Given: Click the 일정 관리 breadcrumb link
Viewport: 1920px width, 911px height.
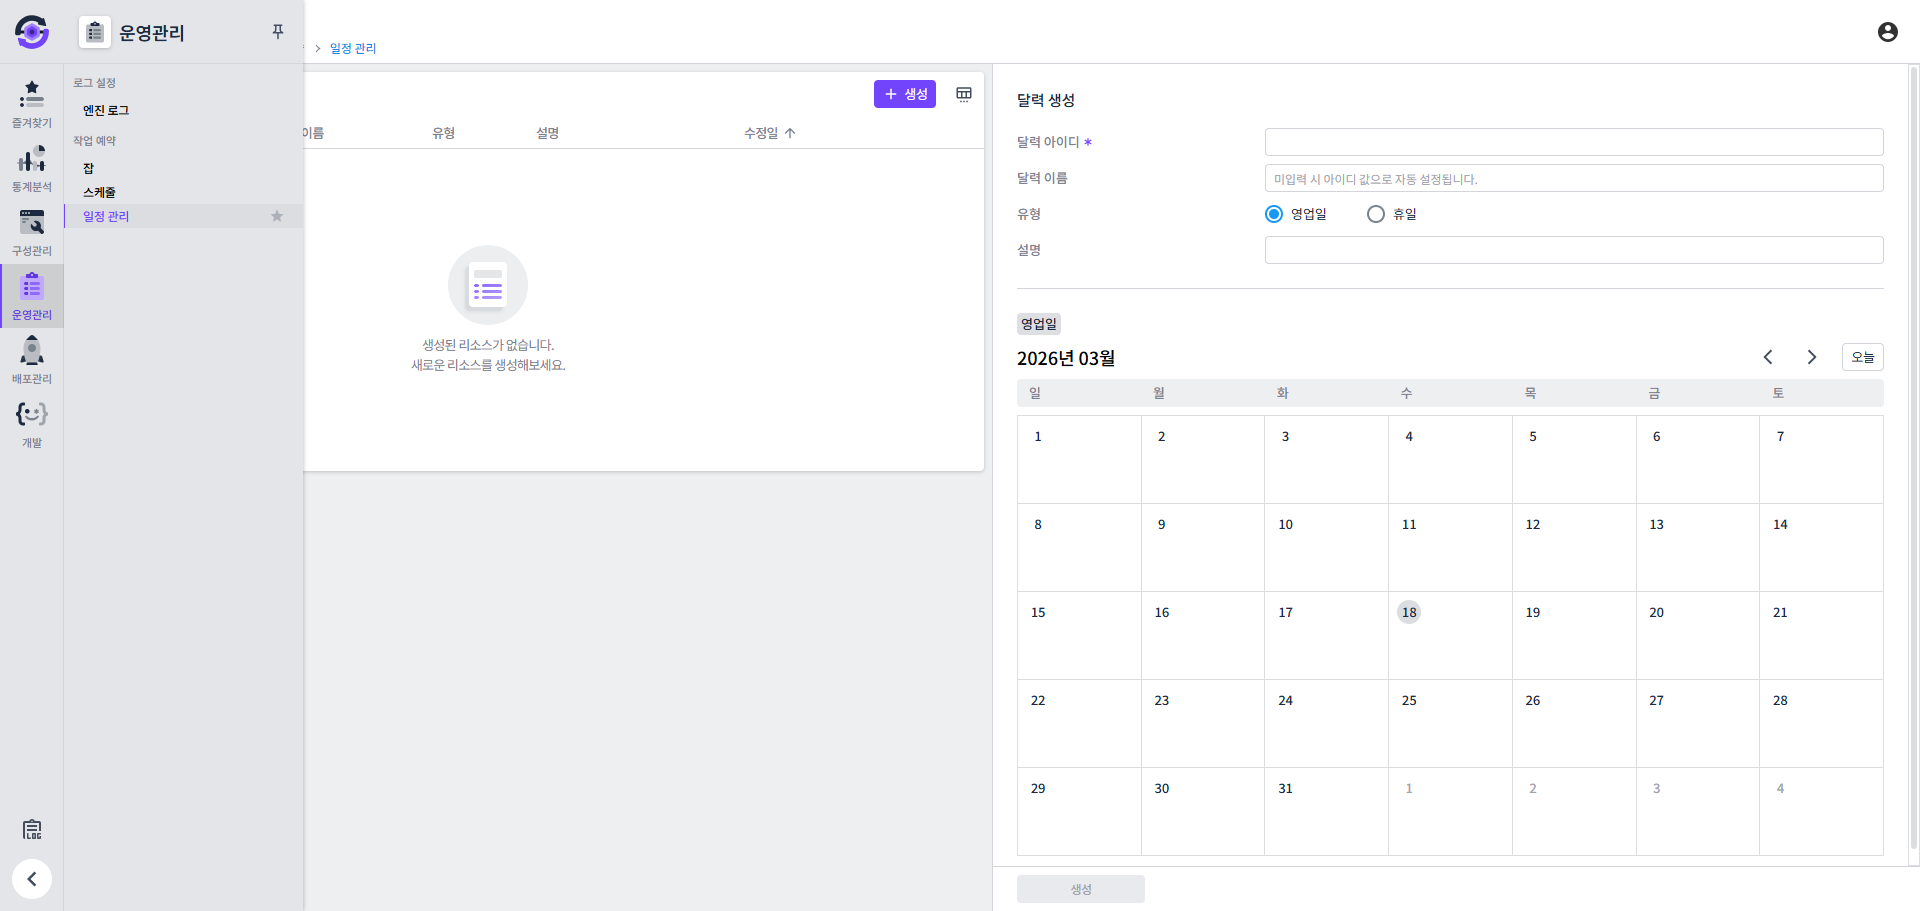Looking at the screenshot, I should coord(353,48).
